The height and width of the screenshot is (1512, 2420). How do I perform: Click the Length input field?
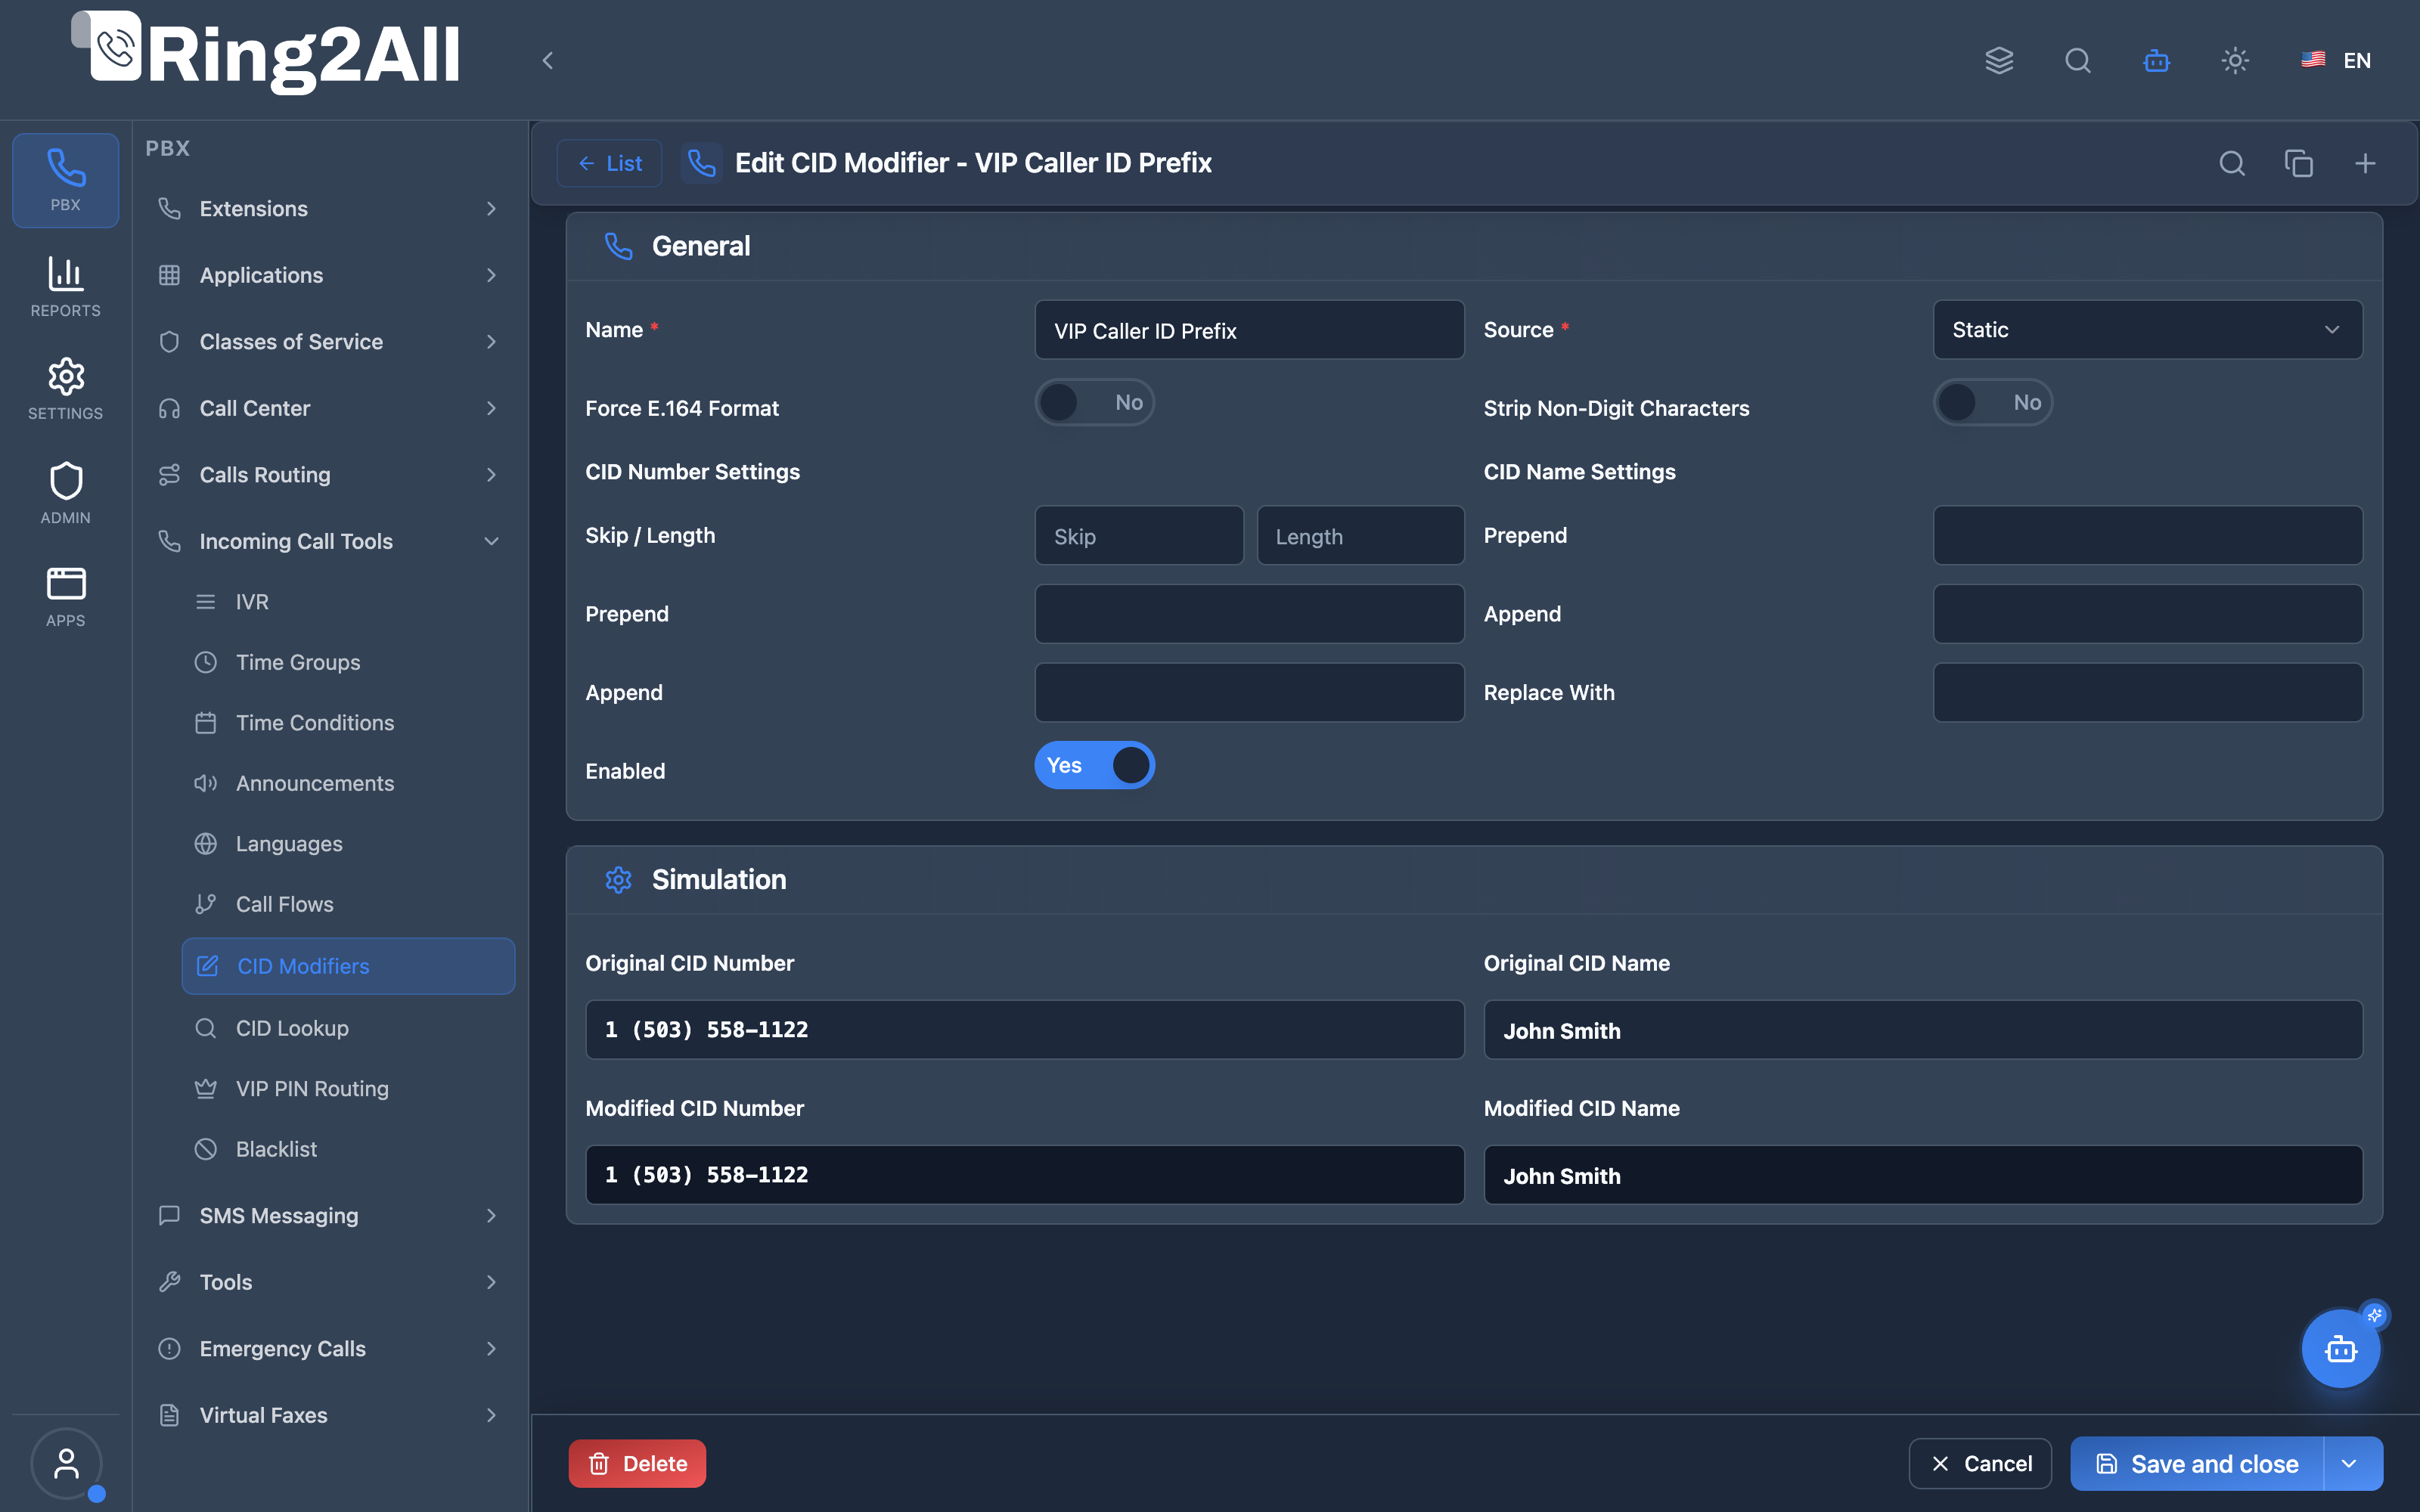coord(1361,536)
